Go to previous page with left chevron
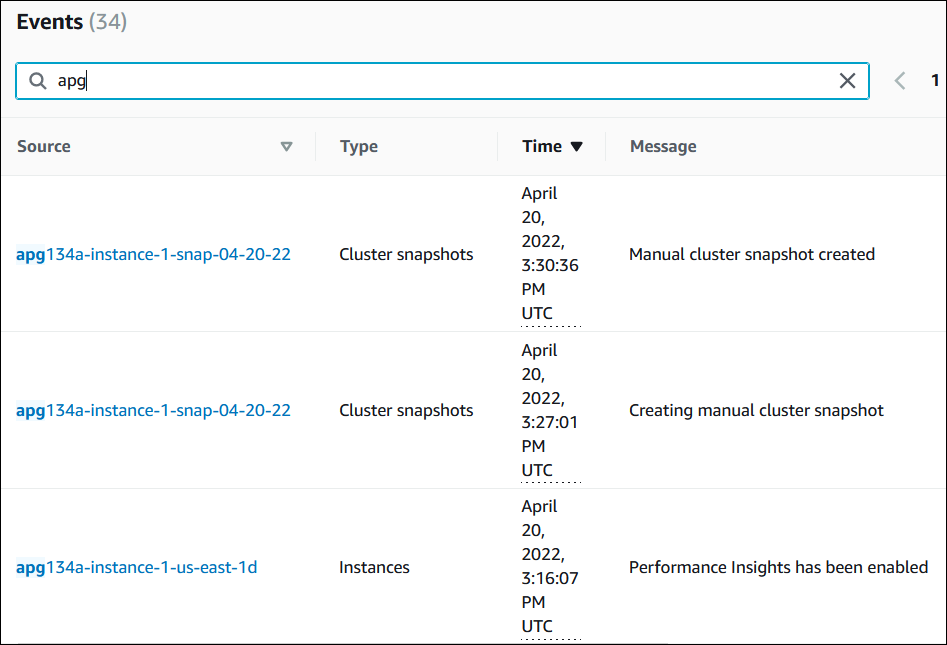The width and height of the screenshot is (947, 645). (x=900, y=82)
